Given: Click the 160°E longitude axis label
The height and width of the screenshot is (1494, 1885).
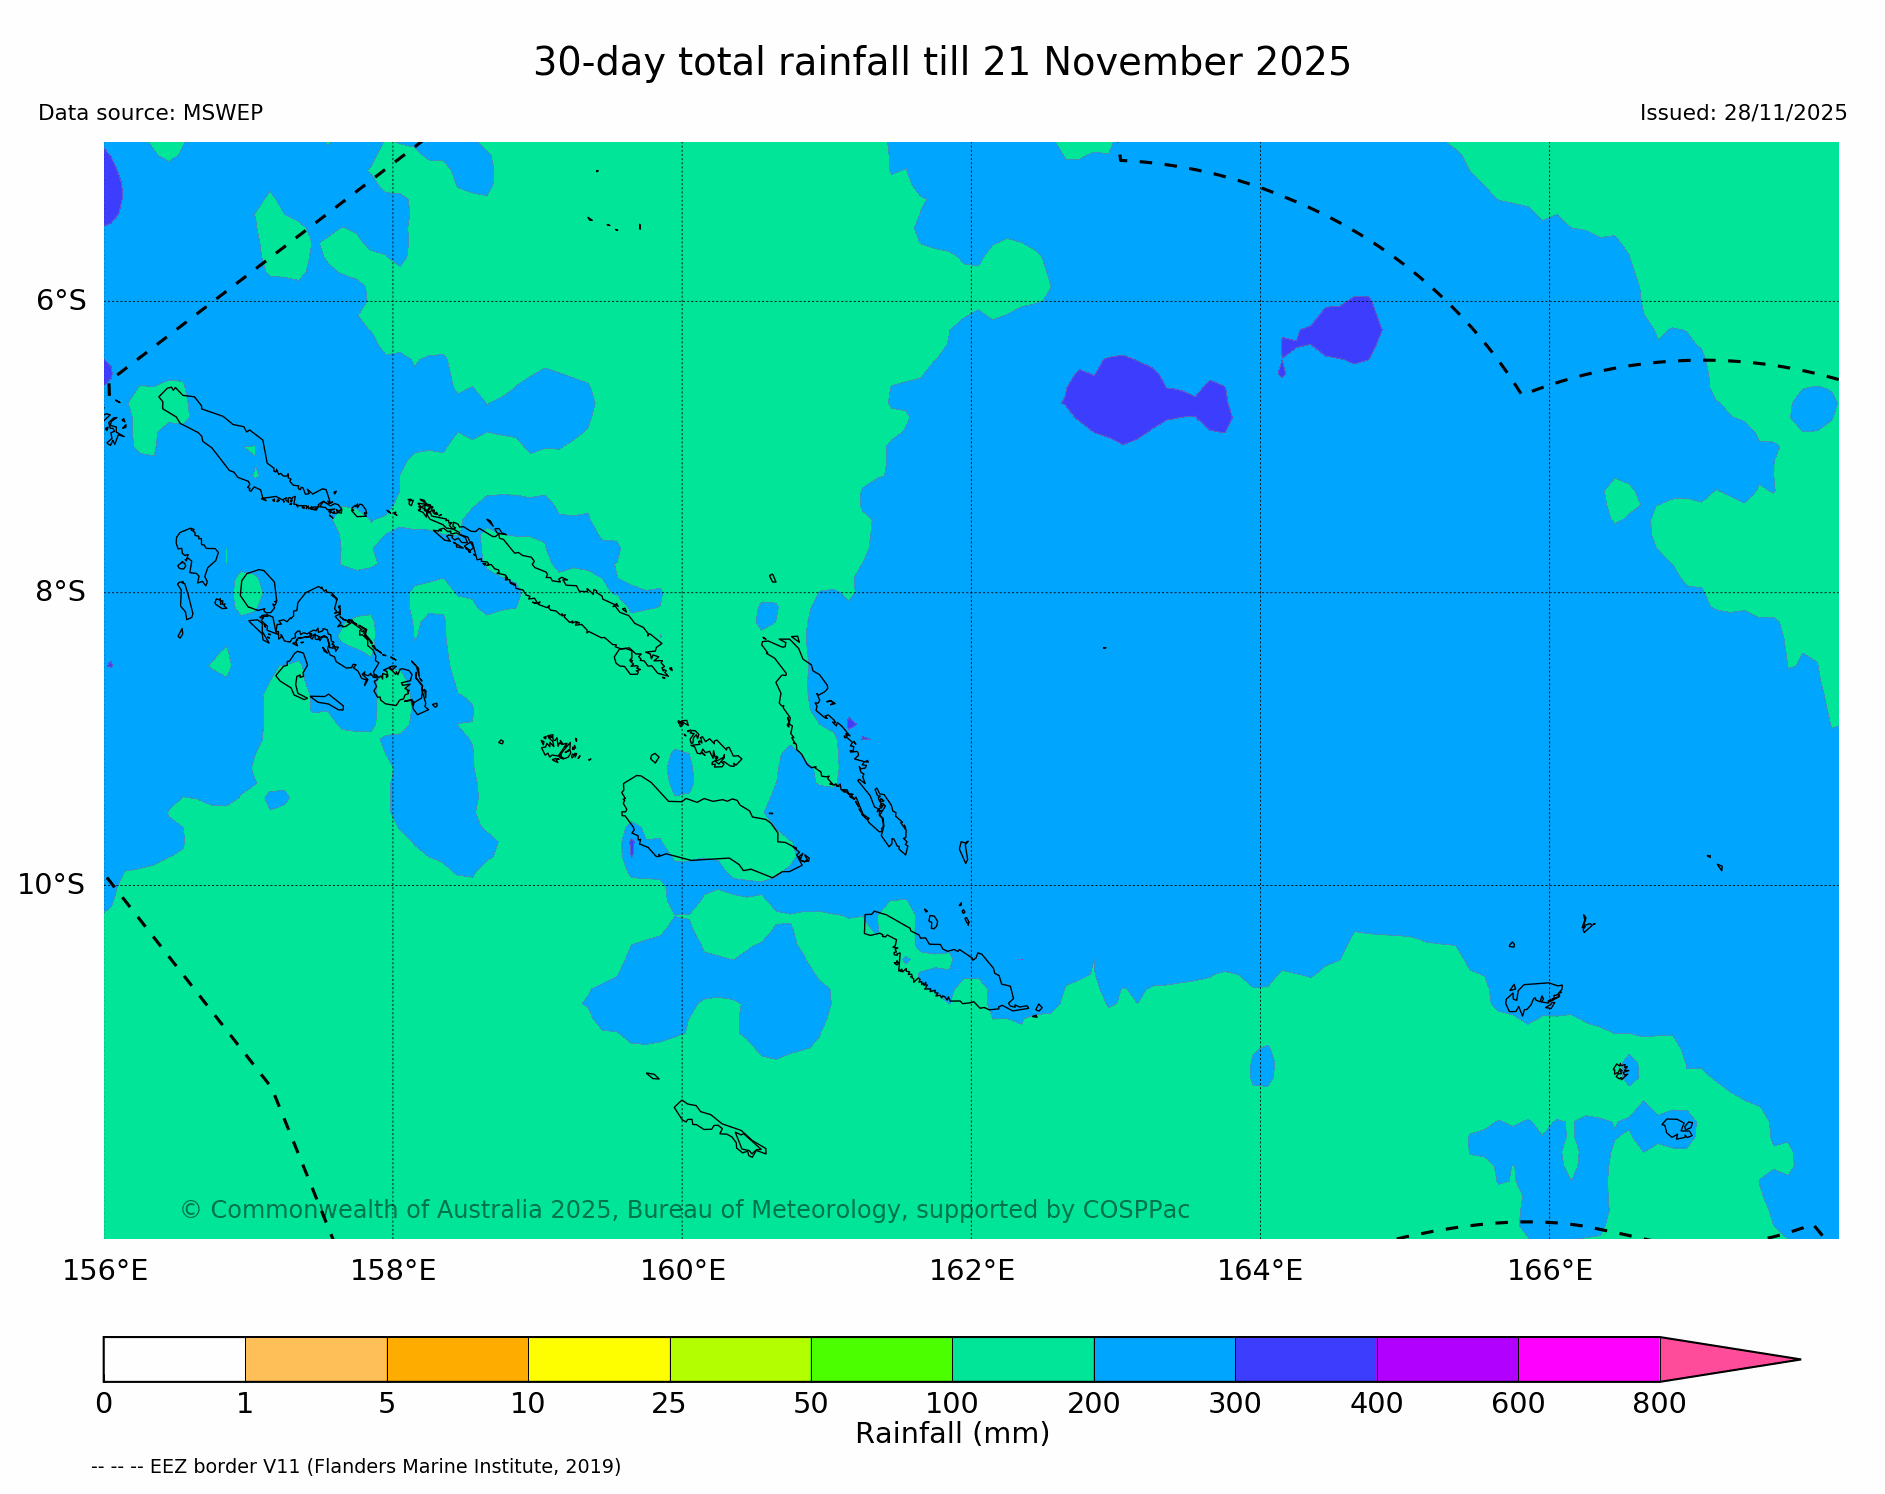Looking at the screenshot, I should pos(682,1271).
